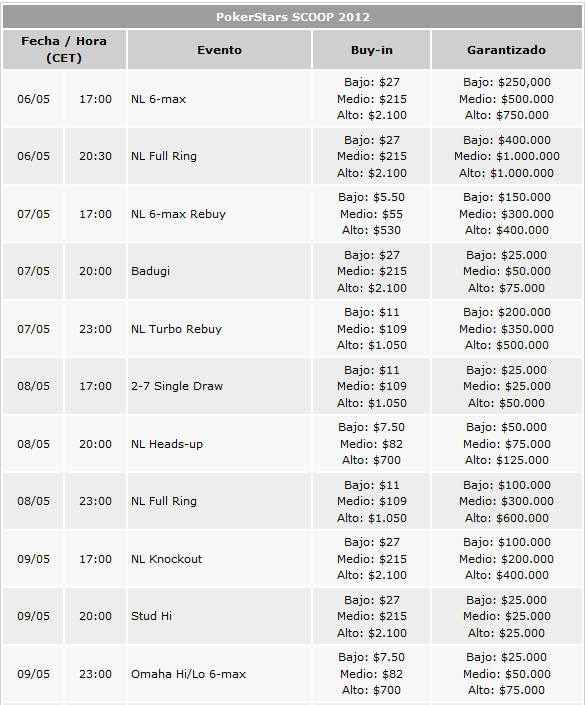Viewport: 586px width, 705px height.
Task: Click the Alto: $530 buy-in value
Action: 371,230
